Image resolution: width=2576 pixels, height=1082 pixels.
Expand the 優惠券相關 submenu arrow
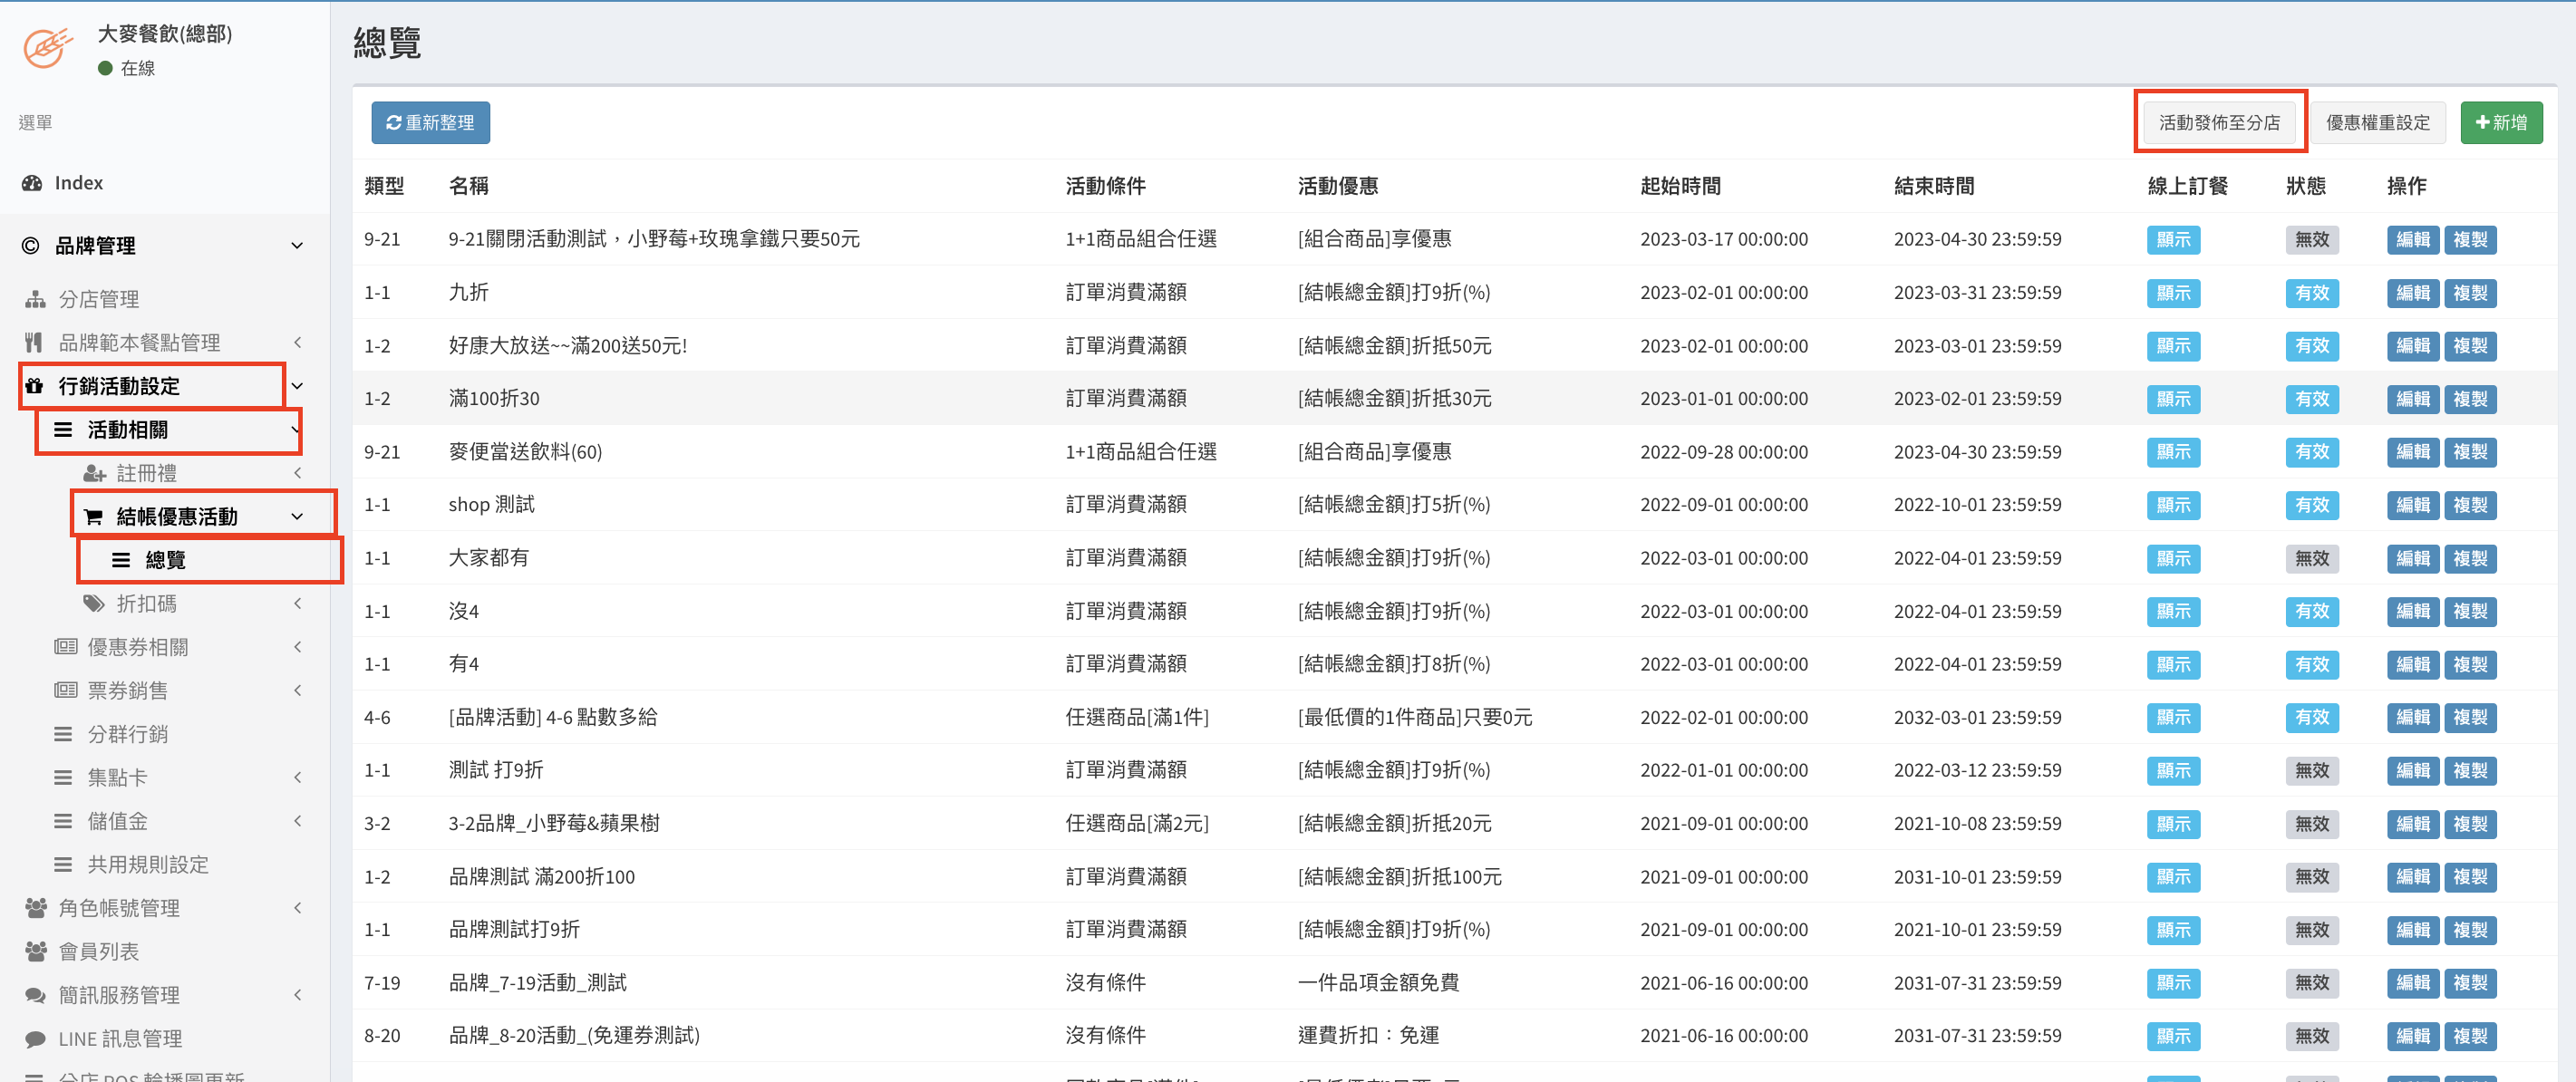pyautogui.click(x=298, y=647)
